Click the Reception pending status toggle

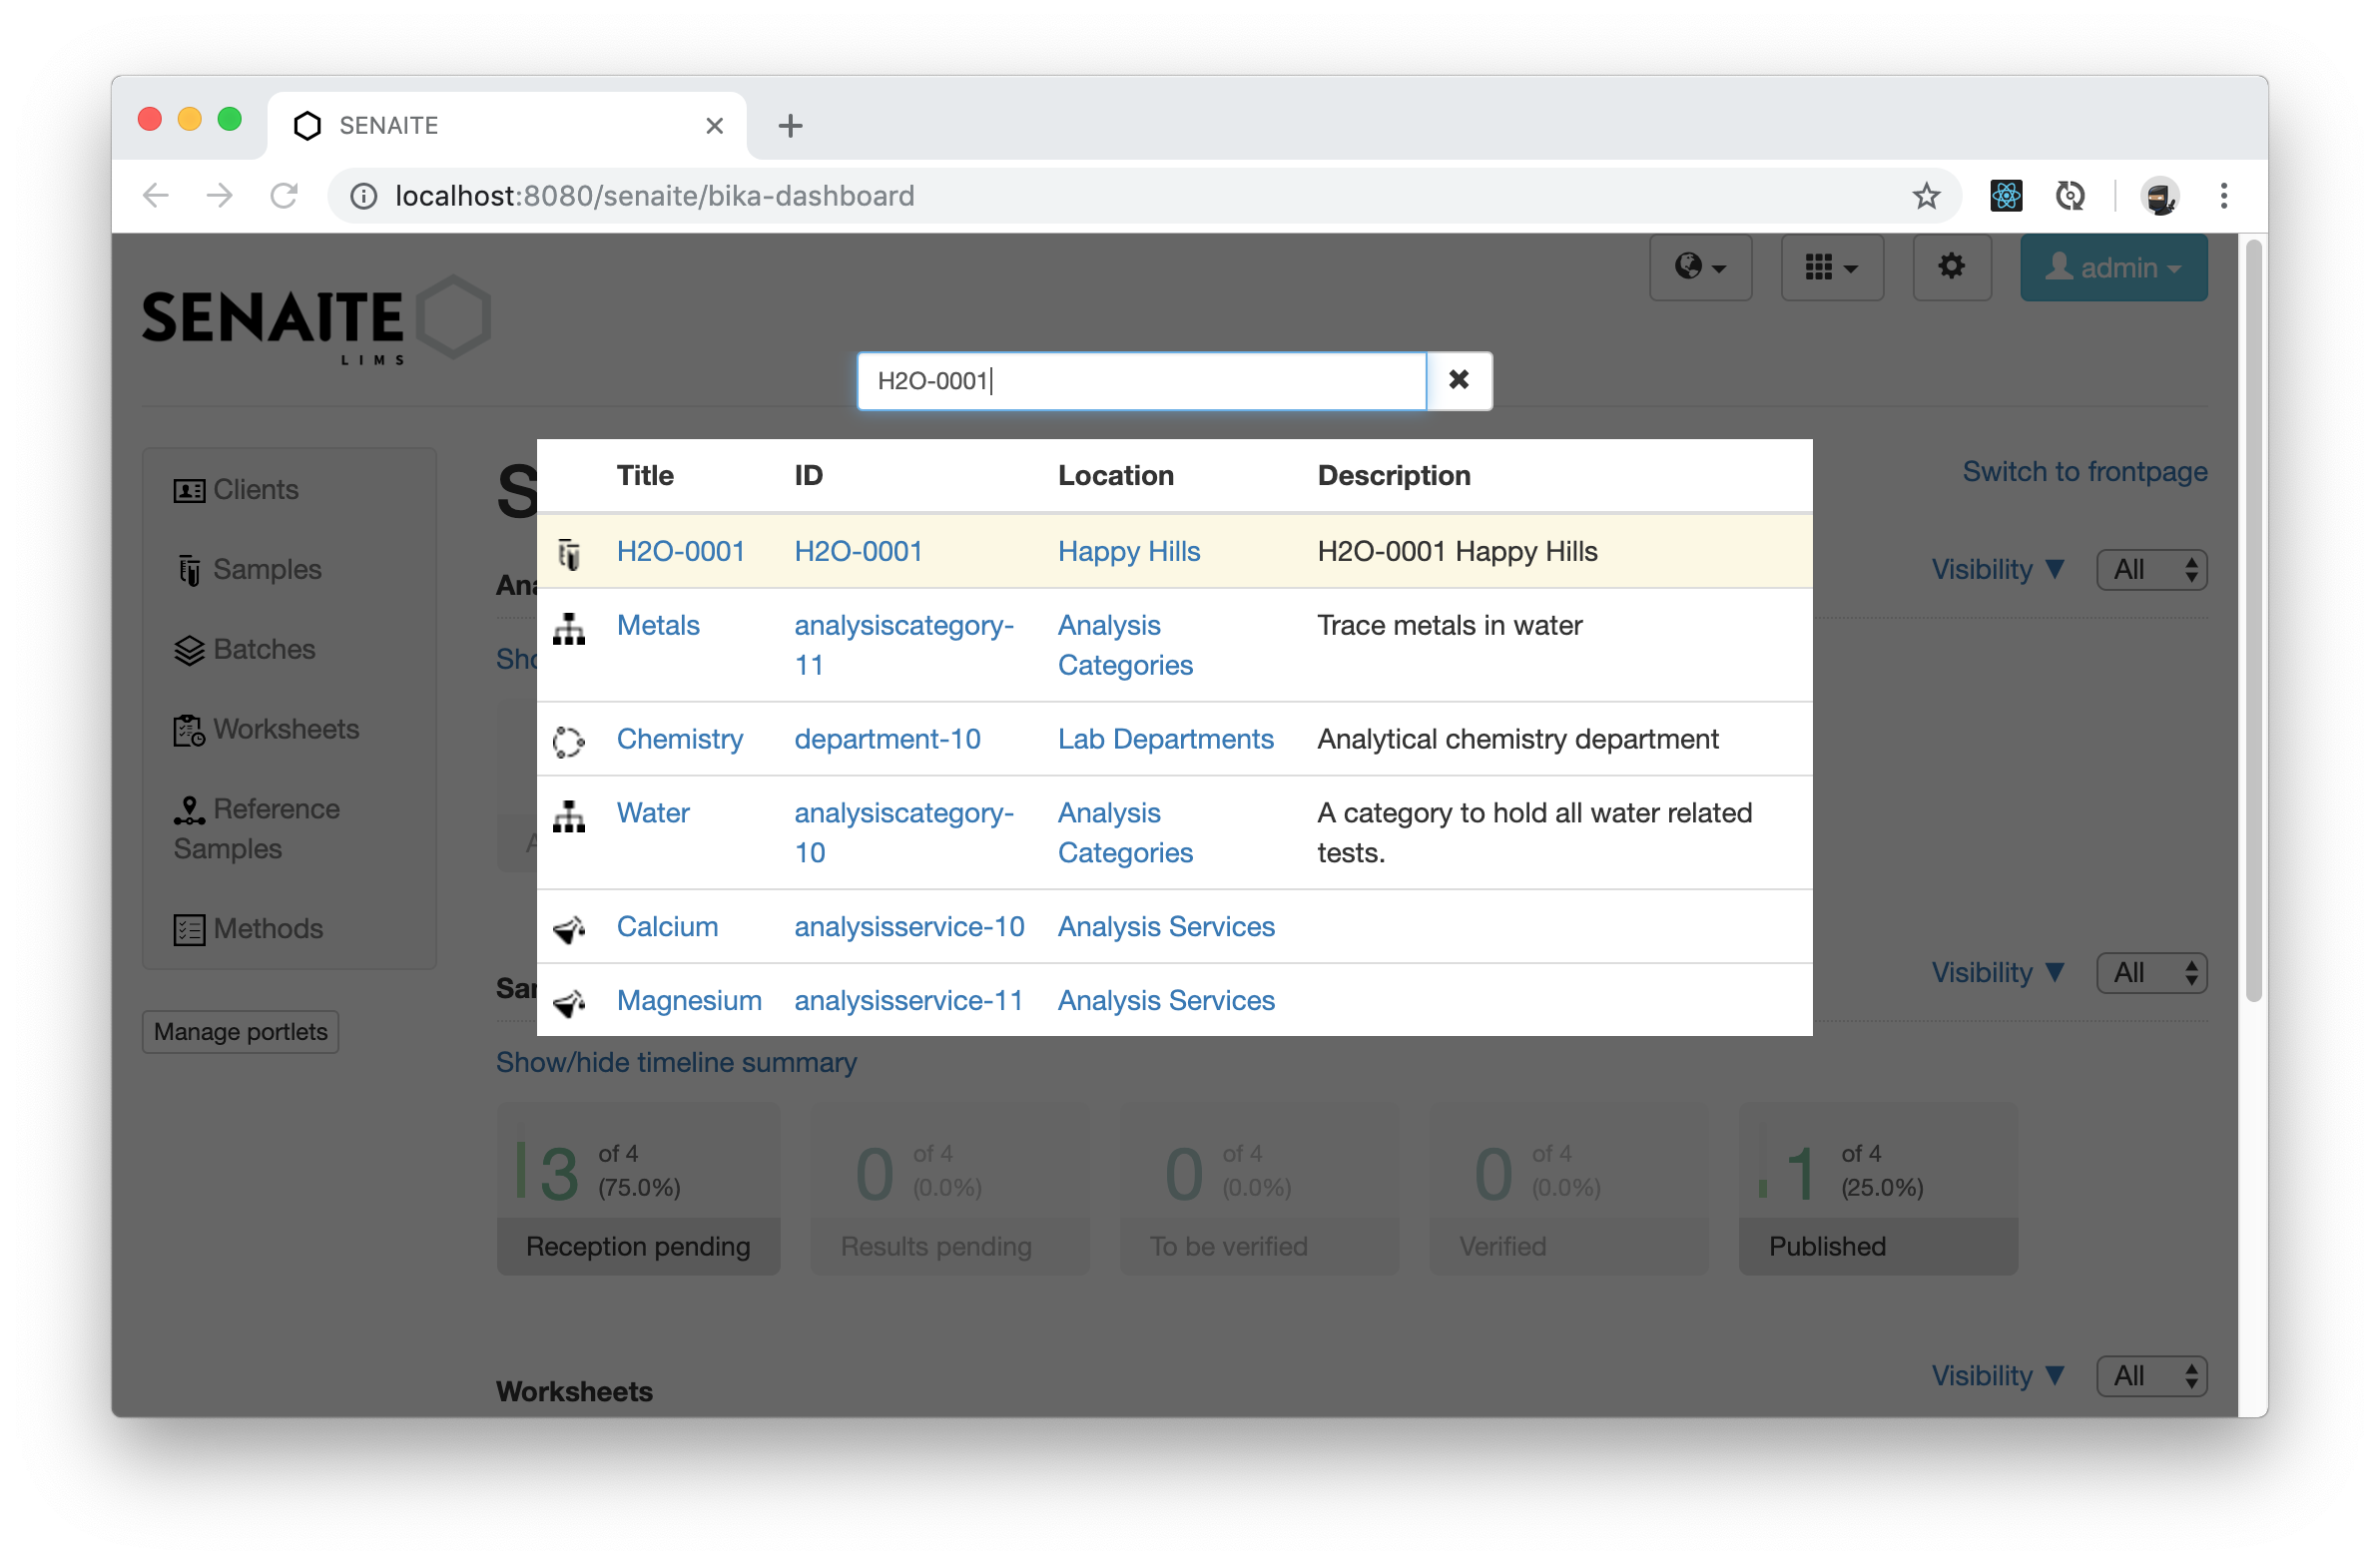point(637,1246)
